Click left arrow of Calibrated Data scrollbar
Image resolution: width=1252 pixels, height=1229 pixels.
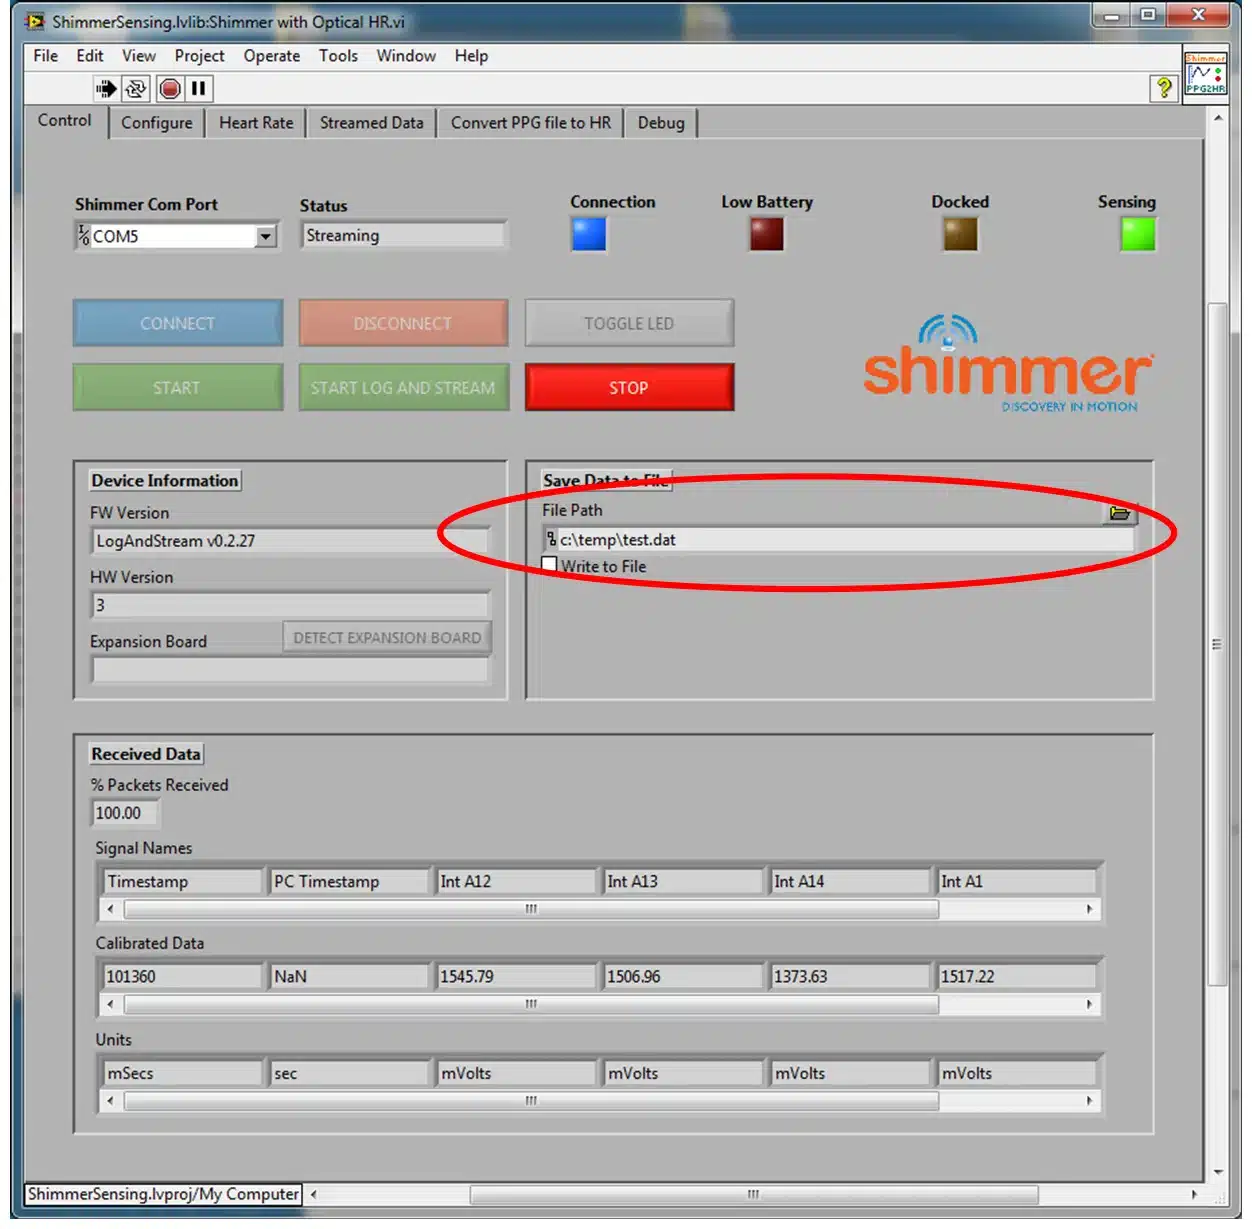point(110,1004)
